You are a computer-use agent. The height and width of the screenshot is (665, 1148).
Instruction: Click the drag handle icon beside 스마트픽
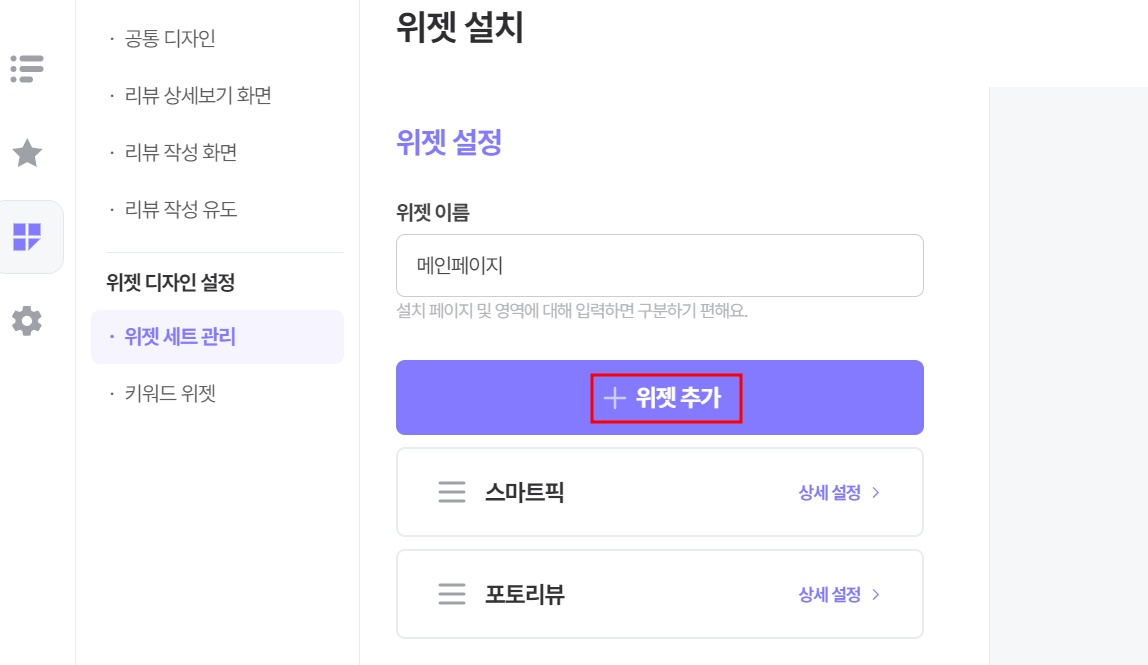pos(452,492)
